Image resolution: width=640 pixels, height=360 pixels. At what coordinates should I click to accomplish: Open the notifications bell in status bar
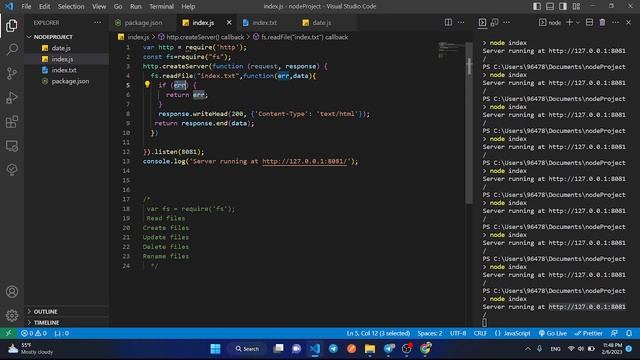(629, 333)
